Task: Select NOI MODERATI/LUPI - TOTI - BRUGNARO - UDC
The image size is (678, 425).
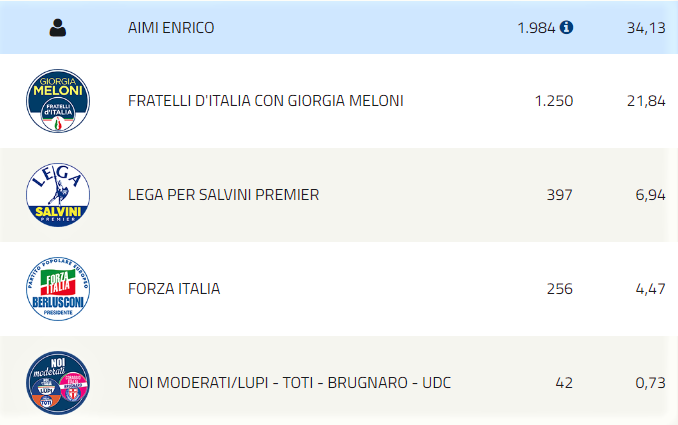Action: 289,383
